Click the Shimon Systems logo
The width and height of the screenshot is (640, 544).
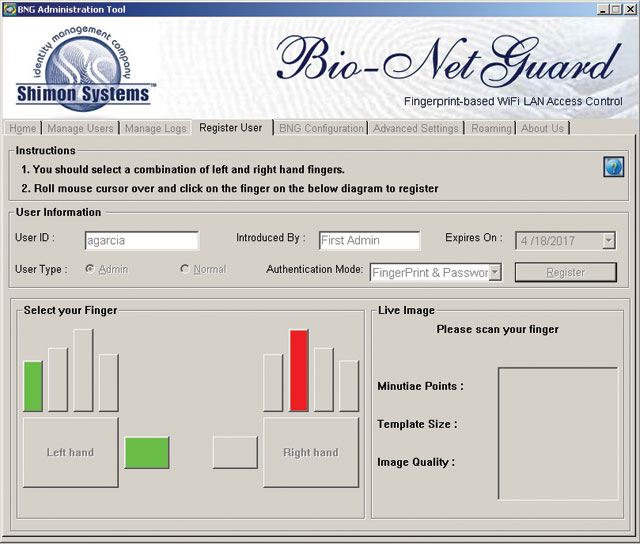pos(84,69)
